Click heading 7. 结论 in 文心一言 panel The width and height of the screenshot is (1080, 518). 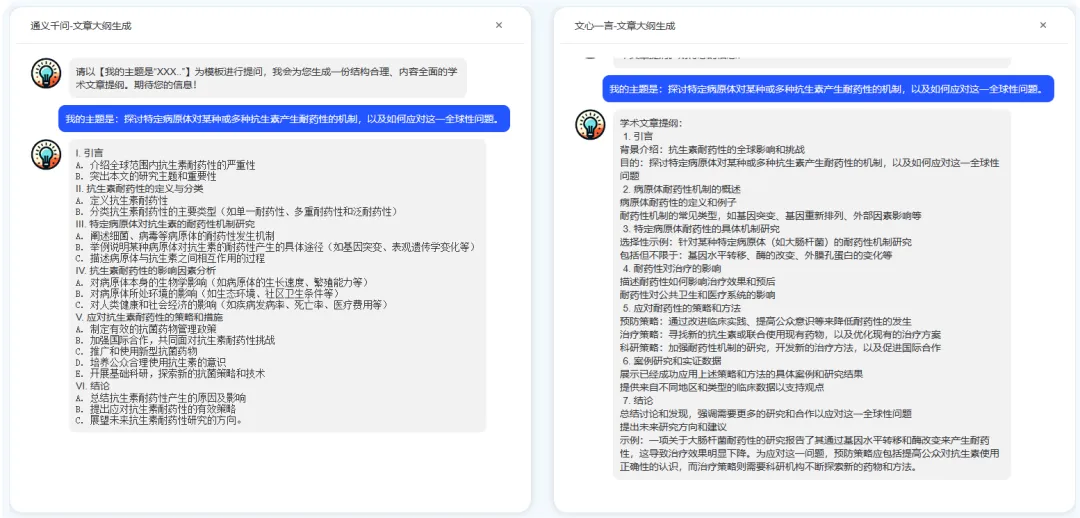(x=637, y=400)
